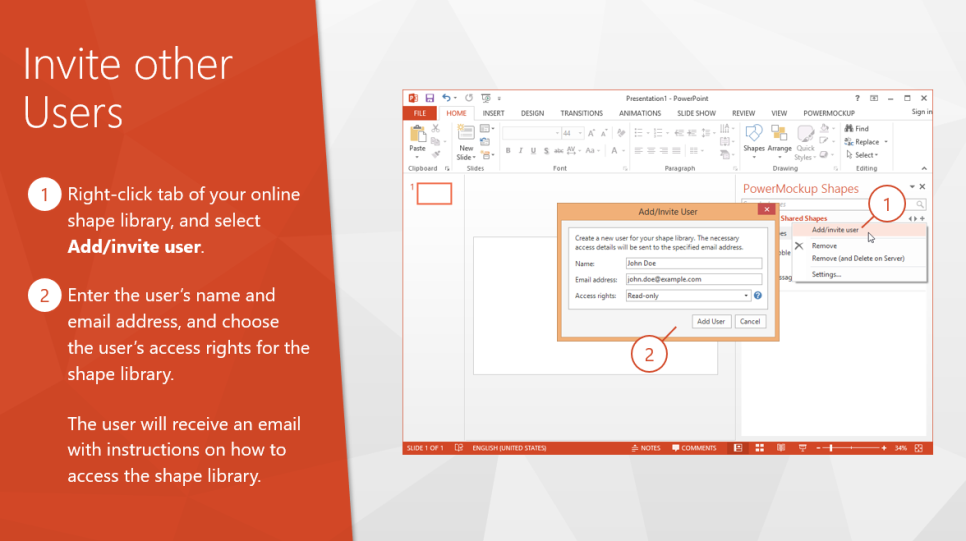
Task: Click the Undo arrow icon
Action: pos(446,98)
